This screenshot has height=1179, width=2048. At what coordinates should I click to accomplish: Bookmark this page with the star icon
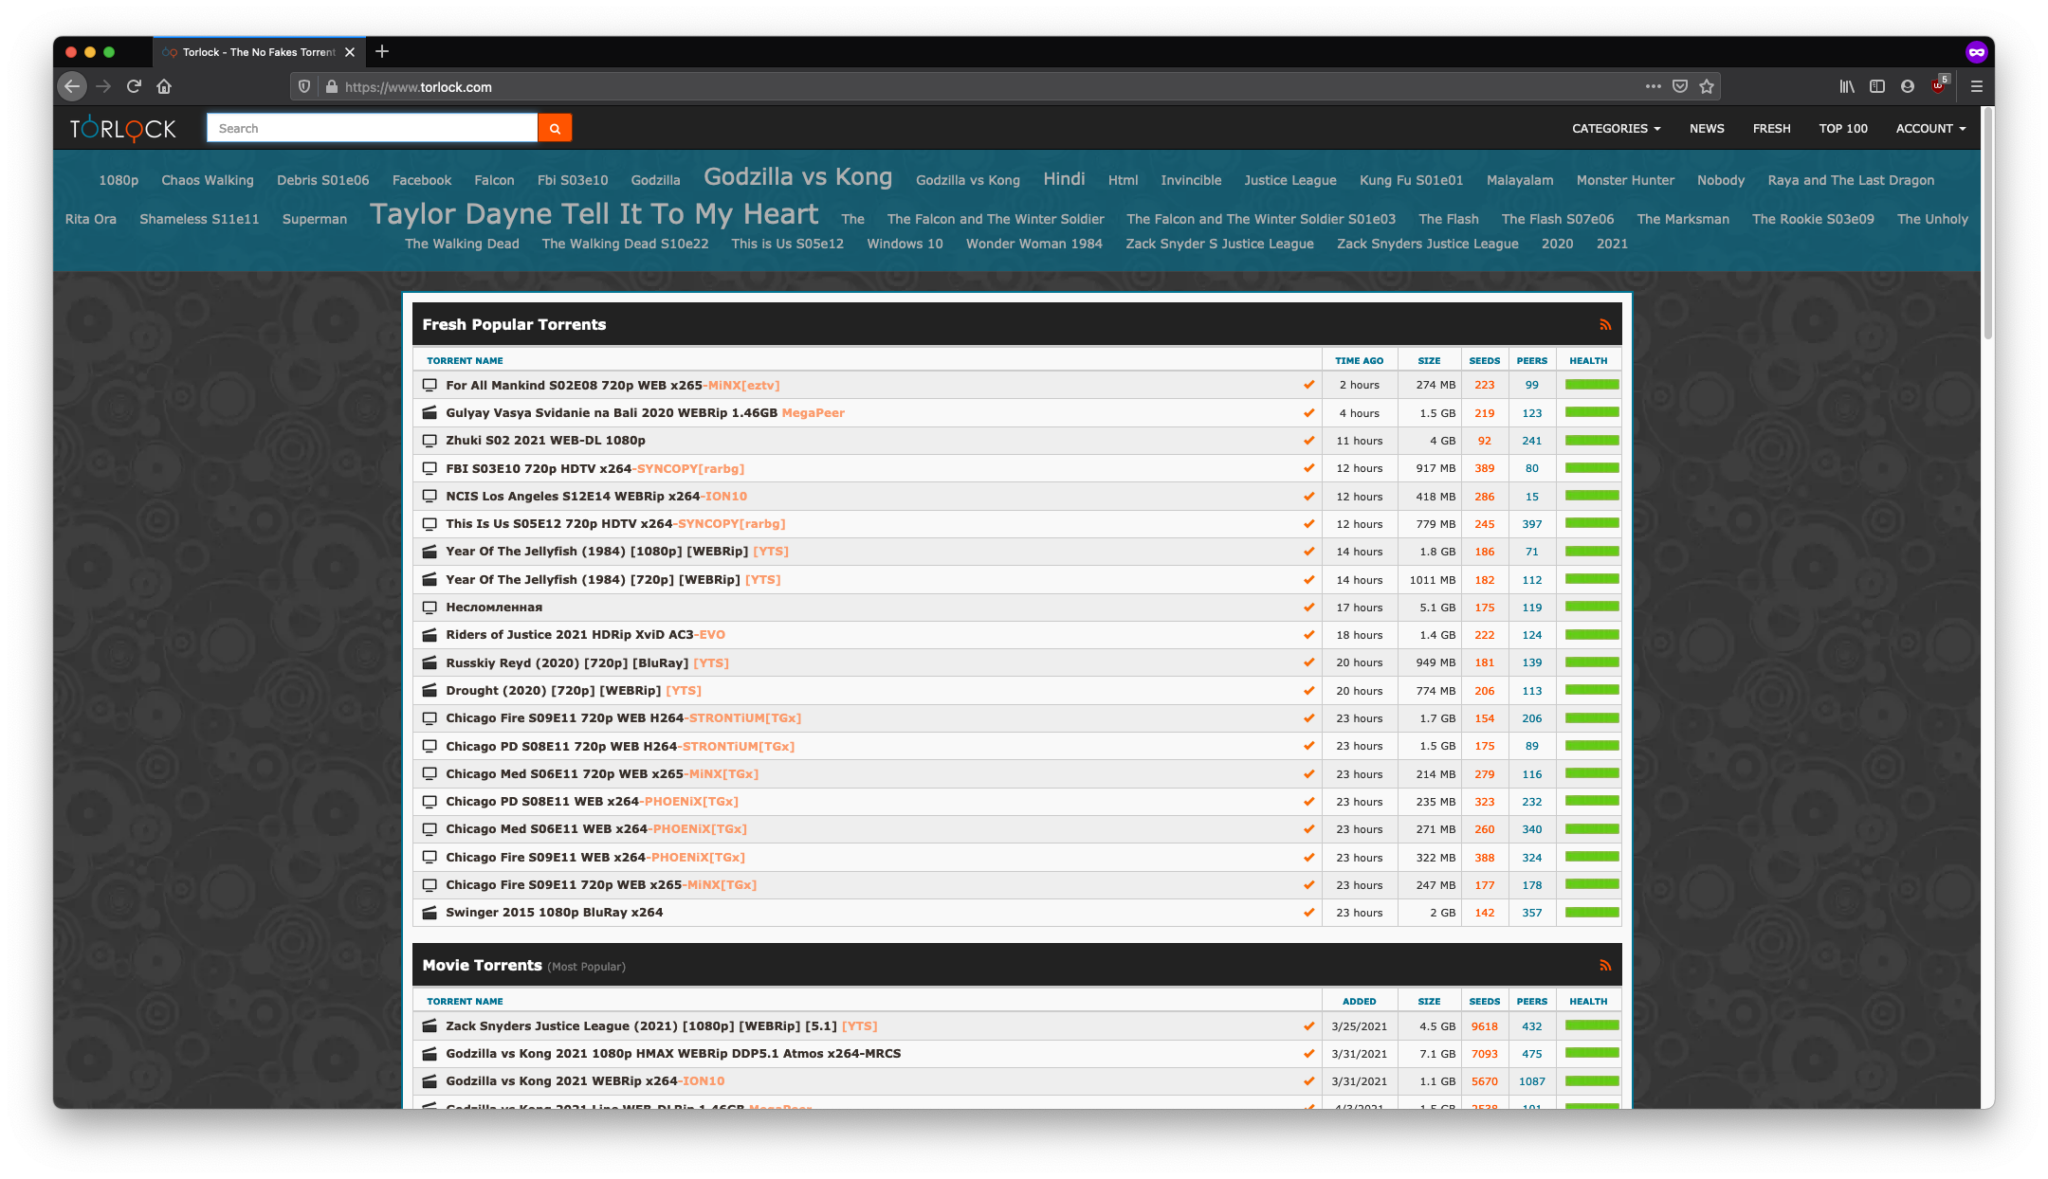[x=1707, y=87]
